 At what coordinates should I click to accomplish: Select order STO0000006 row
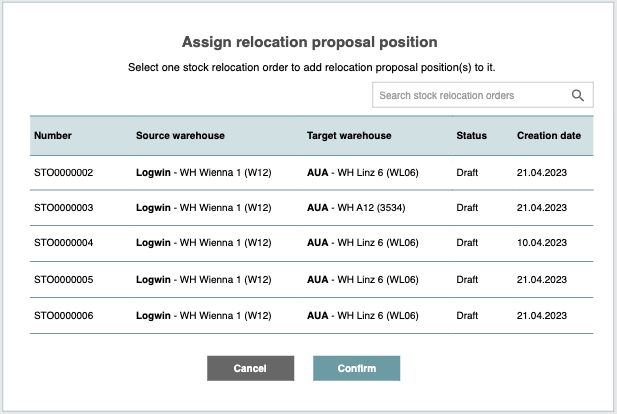point(63,315)
